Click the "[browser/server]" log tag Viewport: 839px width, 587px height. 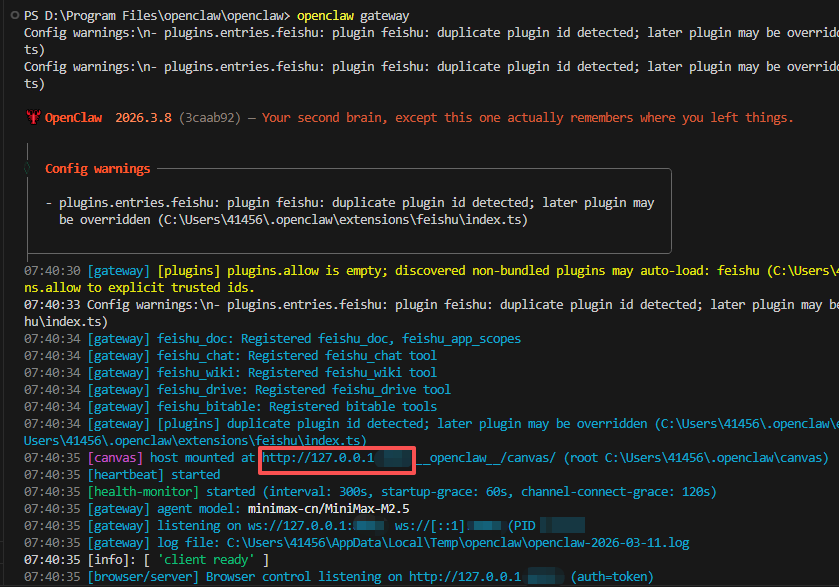coord(143,577)
